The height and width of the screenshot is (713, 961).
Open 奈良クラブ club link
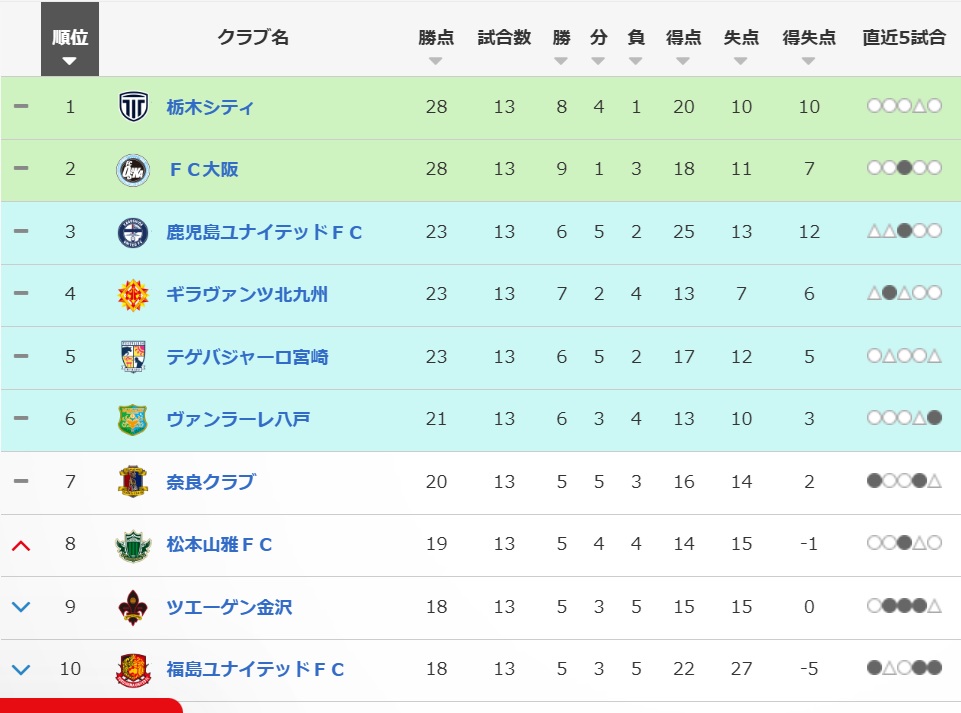click(x=211, y=482)
